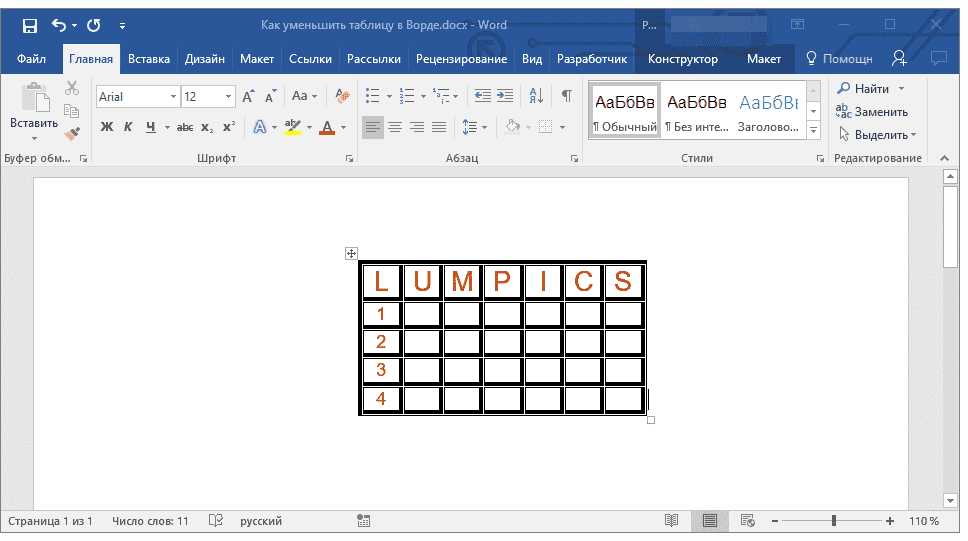The width and height of the screenshot is (968, 541).
Task: Select Print Layout view
Action: point(710,521)
